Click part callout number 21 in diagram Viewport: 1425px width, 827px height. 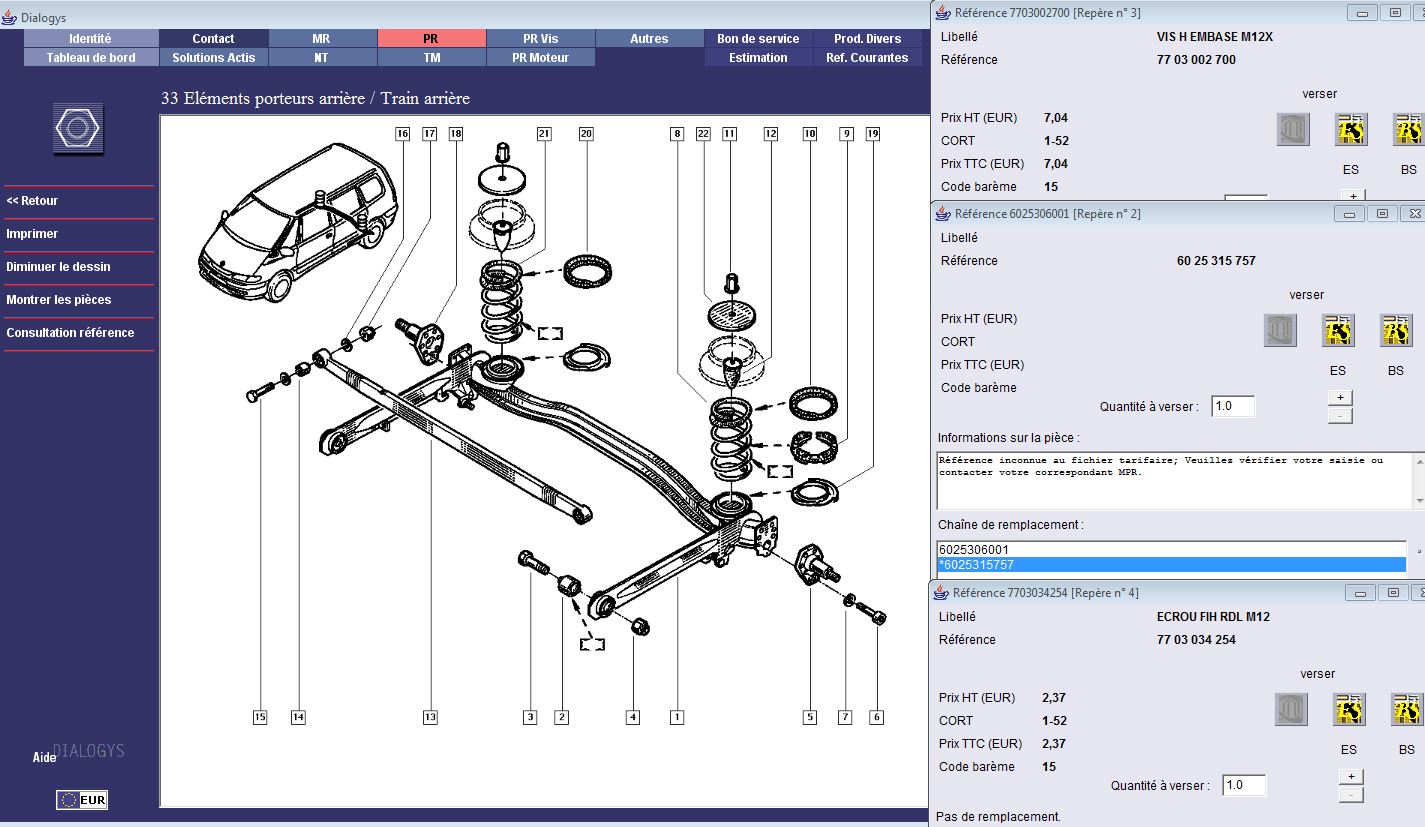point(544,133)
